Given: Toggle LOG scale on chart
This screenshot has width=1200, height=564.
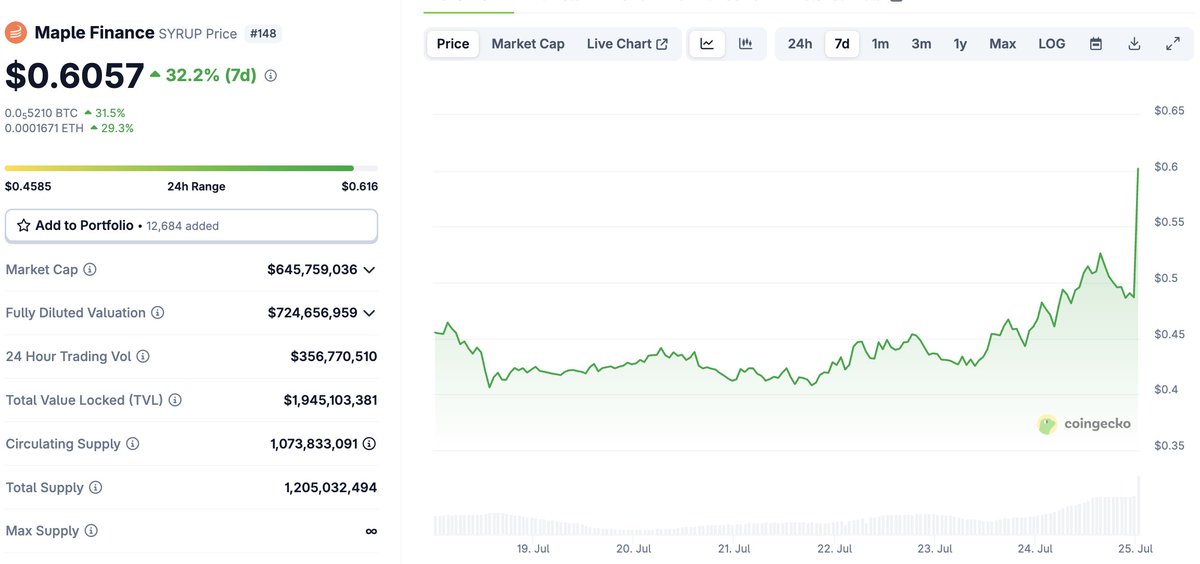Looking at the screenshot, I should tap(1052, 44).
